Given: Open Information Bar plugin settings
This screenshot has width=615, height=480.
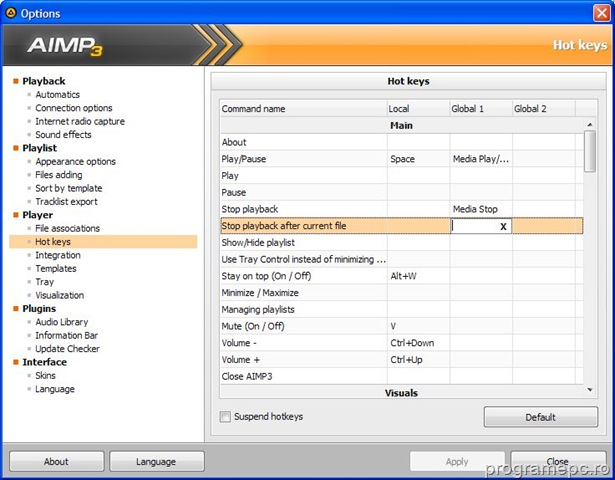Looking at the screenshot, I should coord(66,335).
